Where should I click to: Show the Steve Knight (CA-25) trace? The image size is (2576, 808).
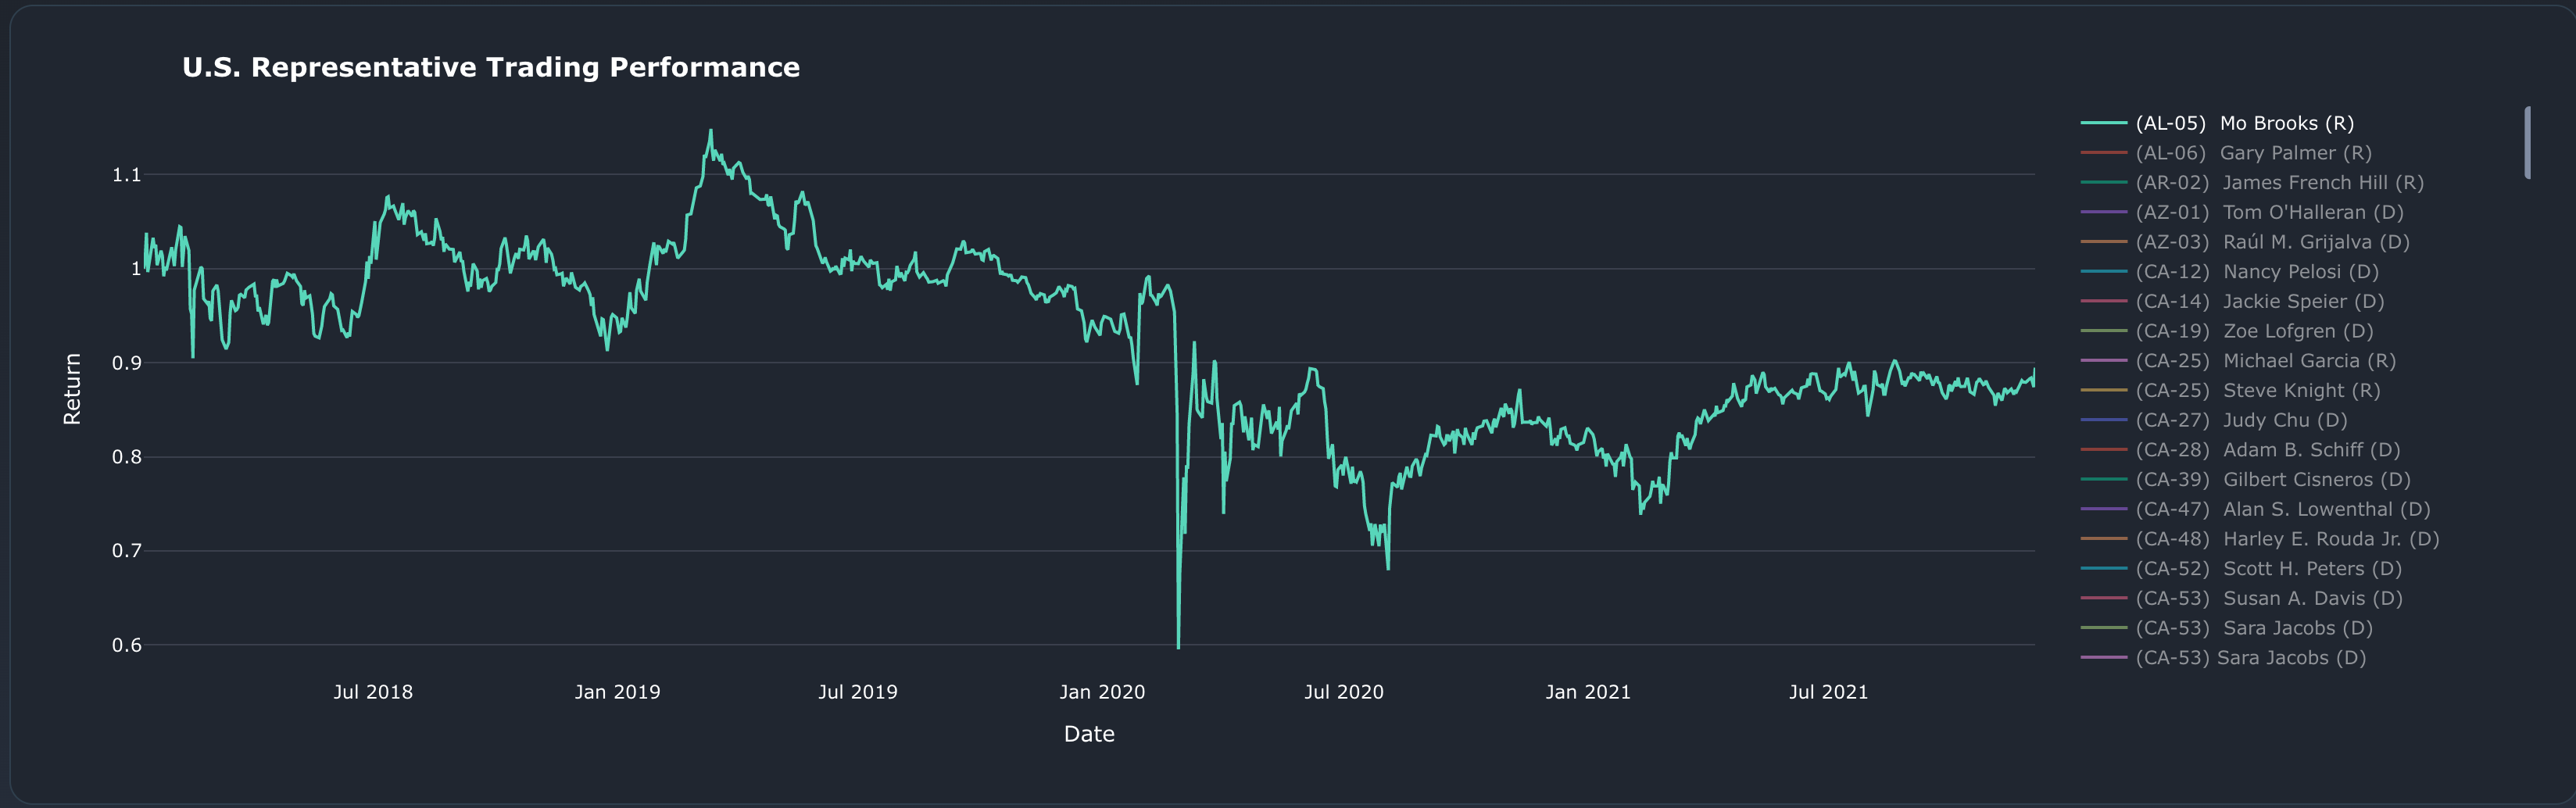pos(2230,391)
